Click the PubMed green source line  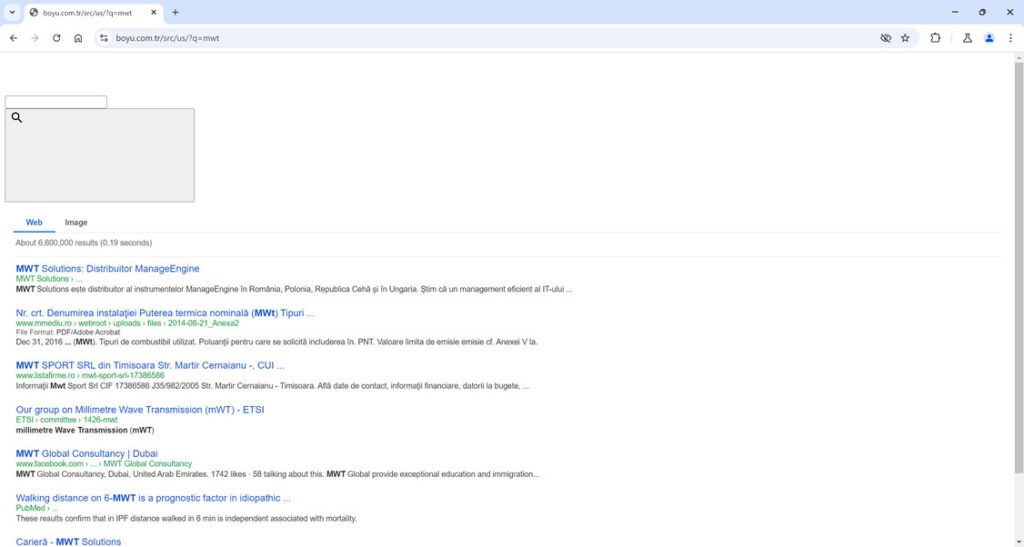point(37,508)
